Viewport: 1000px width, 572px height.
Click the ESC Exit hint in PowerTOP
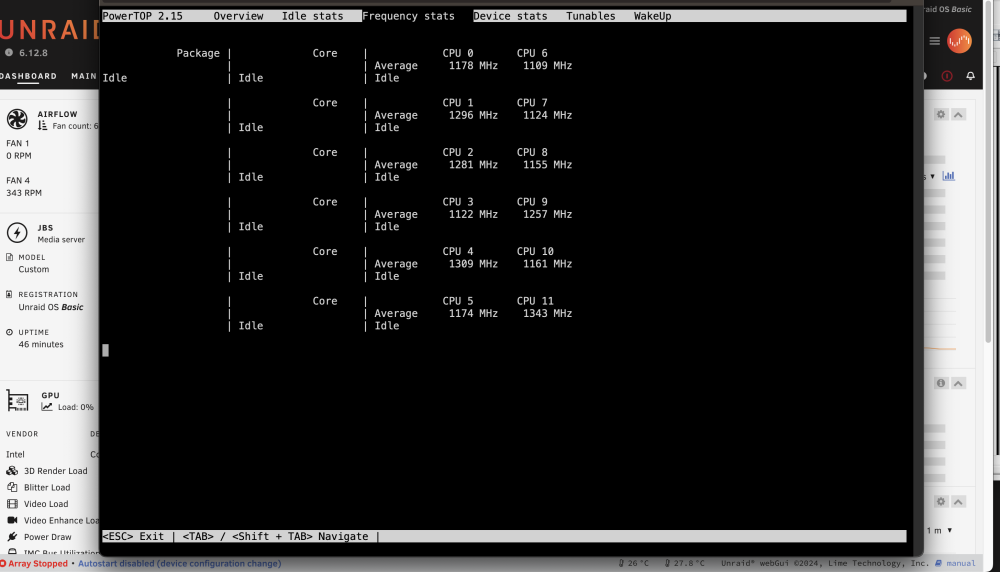pos(133,536)
